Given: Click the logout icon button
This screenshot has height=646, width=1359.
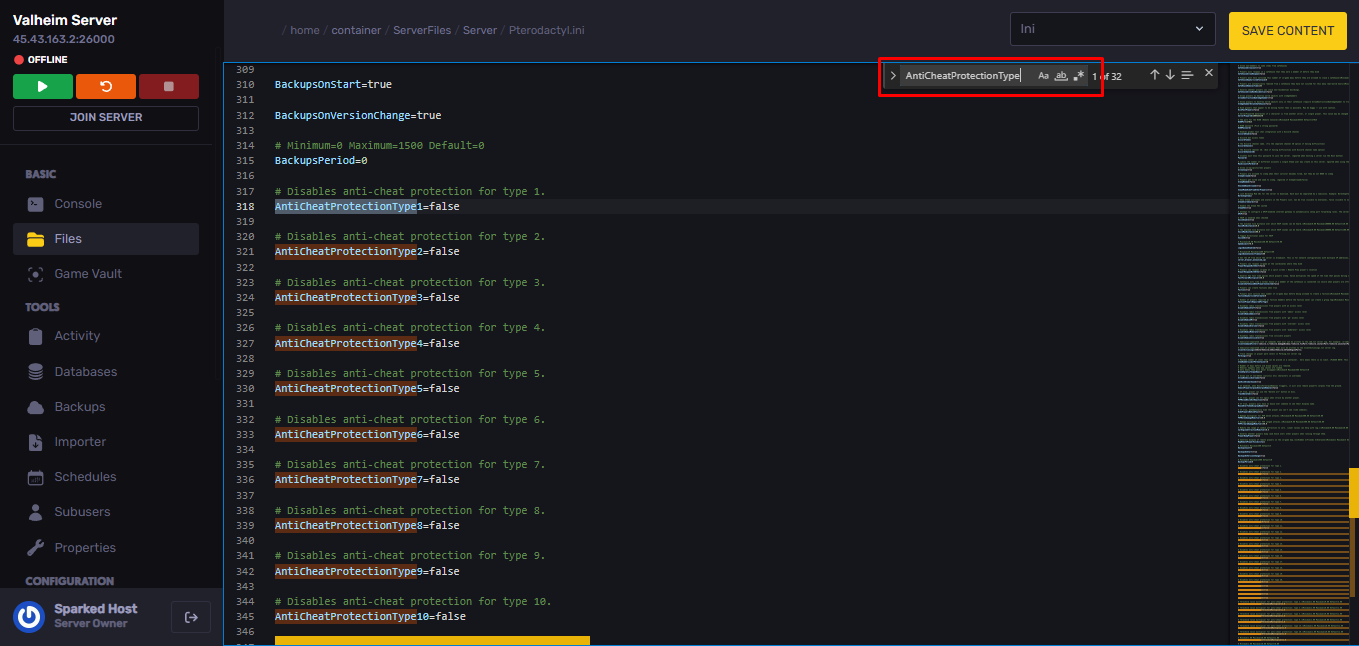Looking at the screenshot, I should click(x=191, y=617).
